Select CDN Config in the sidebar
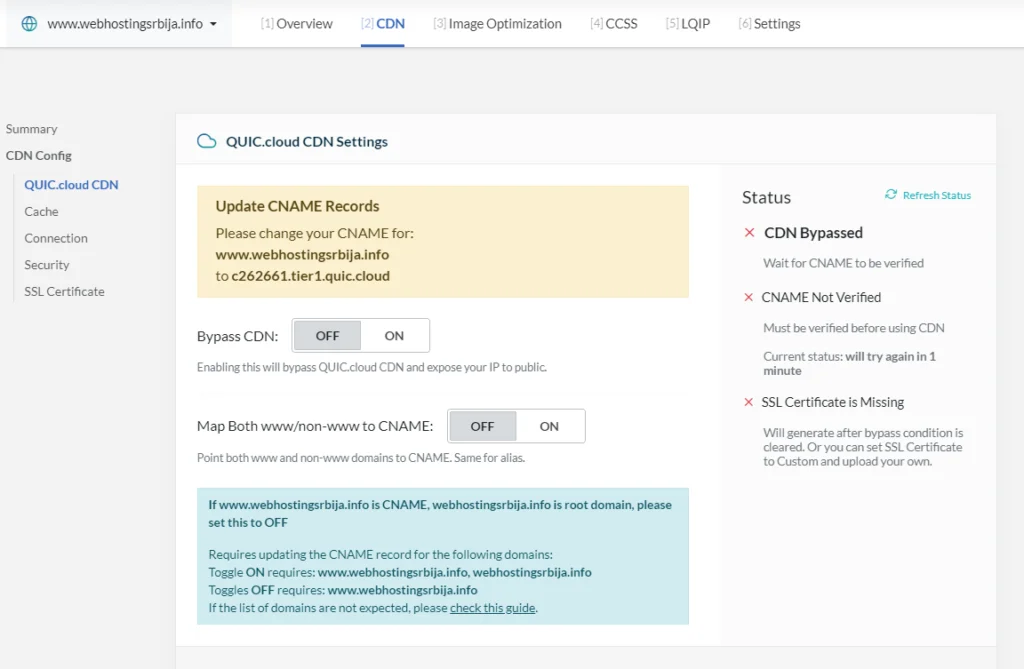Screen dimensions: 1024x669 [x=39, y=155]
